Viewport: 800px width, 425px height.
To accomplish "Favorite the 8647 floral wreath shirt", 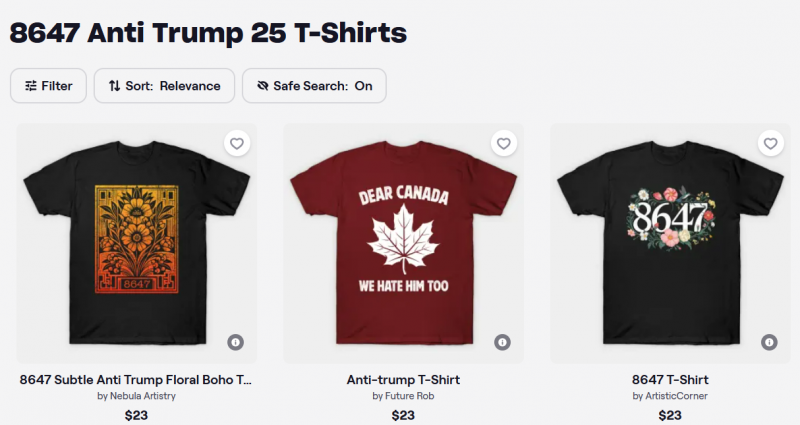I will 770,143.
